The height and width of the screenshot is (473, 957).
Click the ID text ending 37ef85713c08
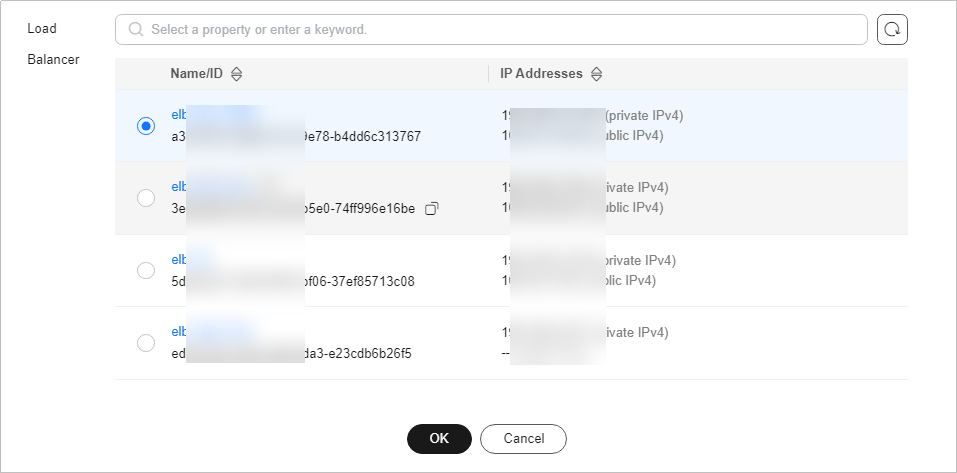point(293,281)
